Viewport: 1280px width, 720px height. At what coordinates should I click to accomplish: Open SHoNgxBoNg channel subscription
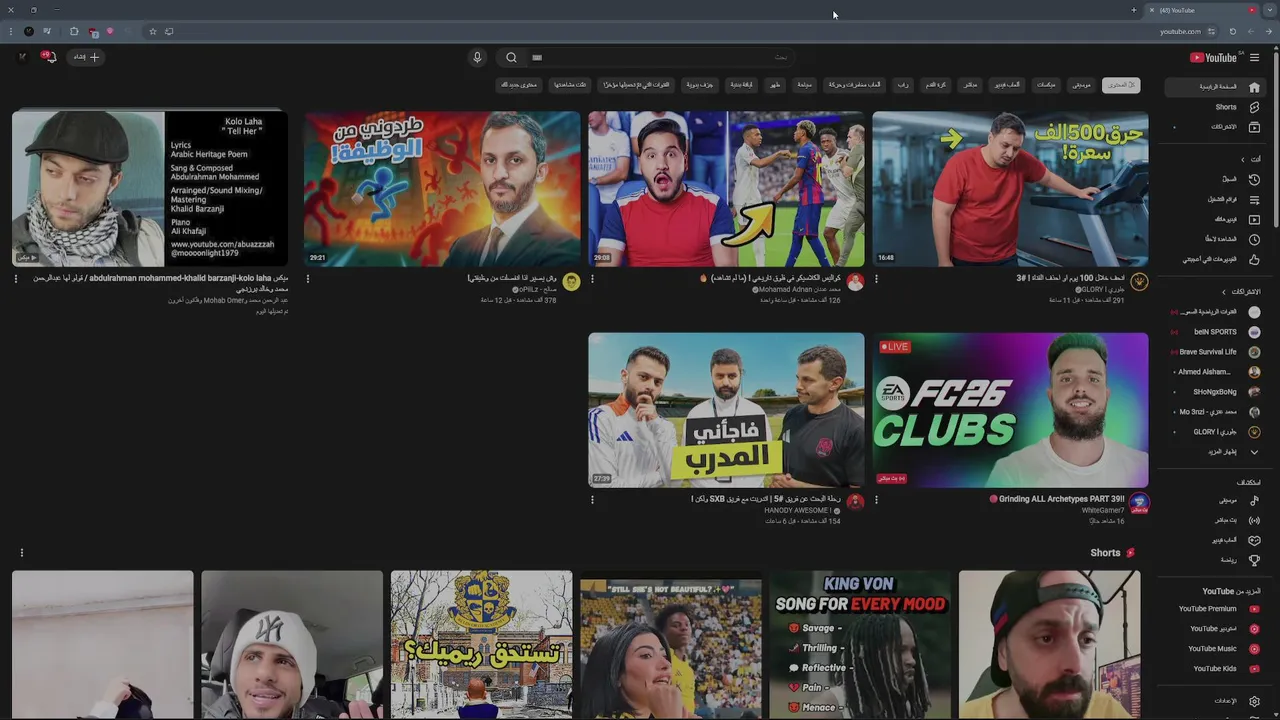pyautogui.click(x=1217, y=392)
